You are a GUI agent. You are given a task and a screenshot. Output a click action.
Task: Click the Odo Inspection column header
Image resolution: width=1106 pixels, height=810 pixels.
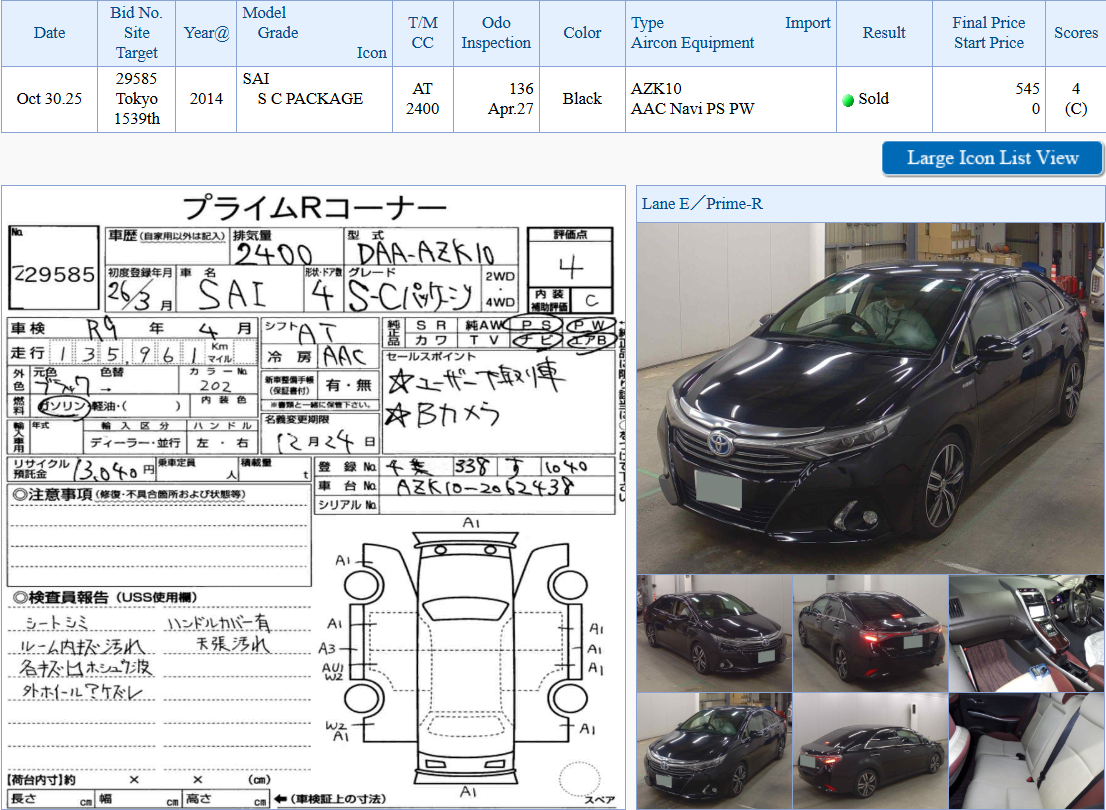click(496, 33)
